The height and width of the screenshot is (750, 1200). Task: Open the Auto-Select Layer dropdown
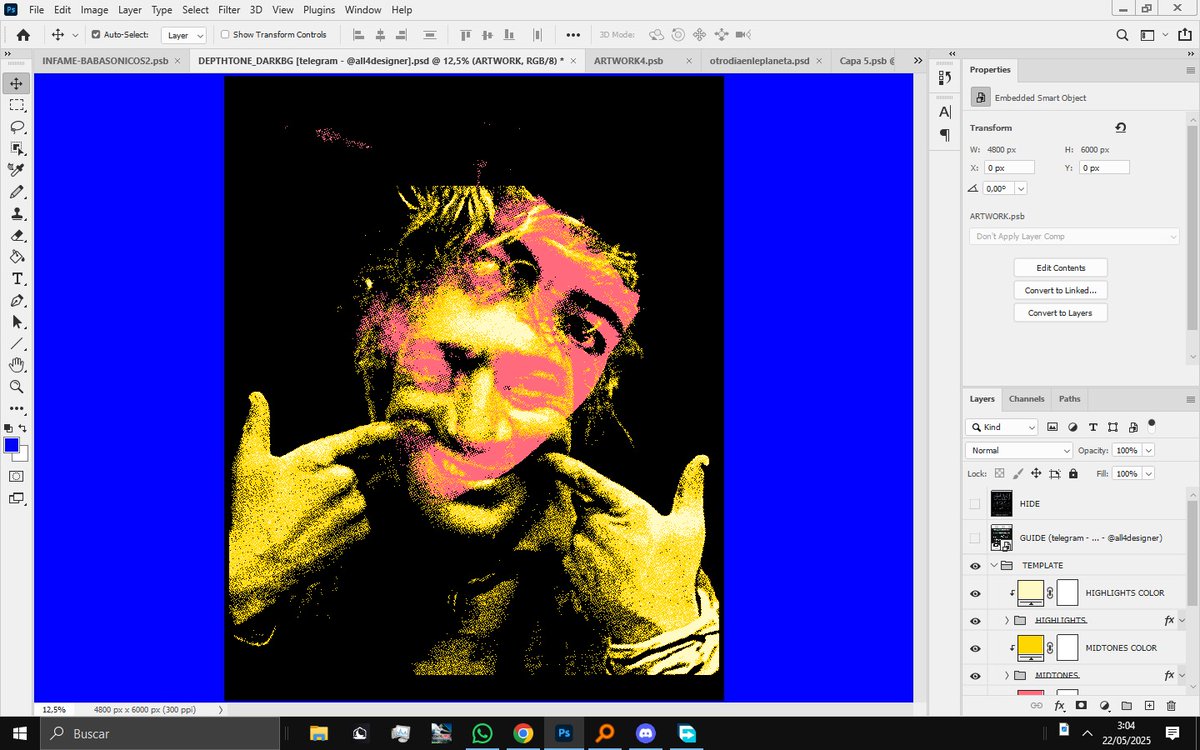[184, 35]
